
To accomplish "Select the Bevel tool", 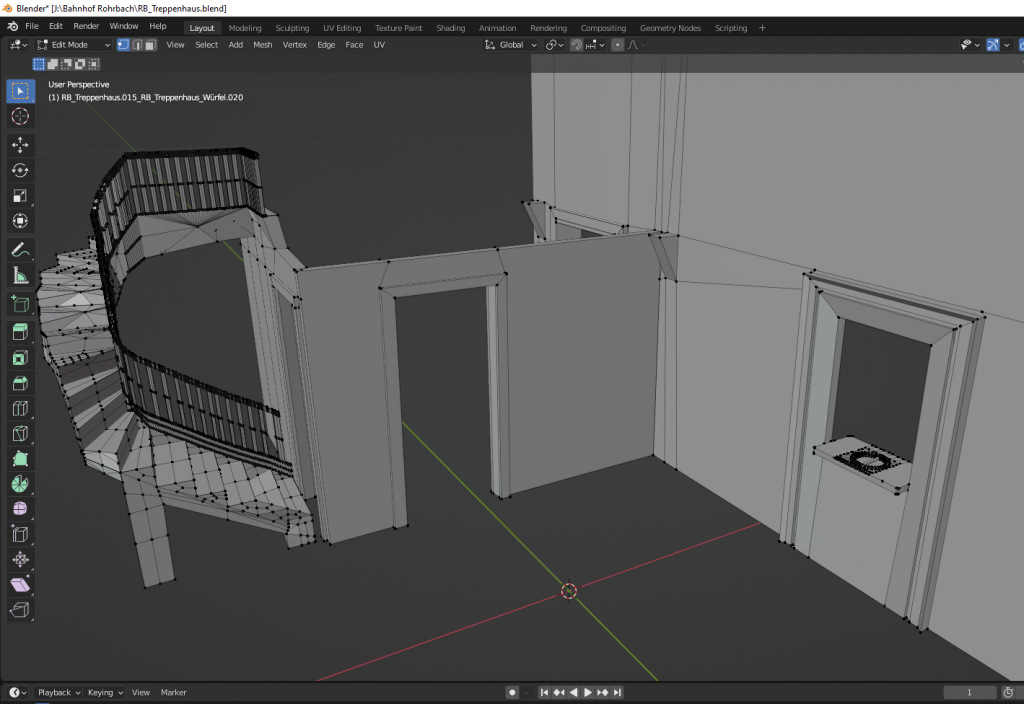I will 20,383.
